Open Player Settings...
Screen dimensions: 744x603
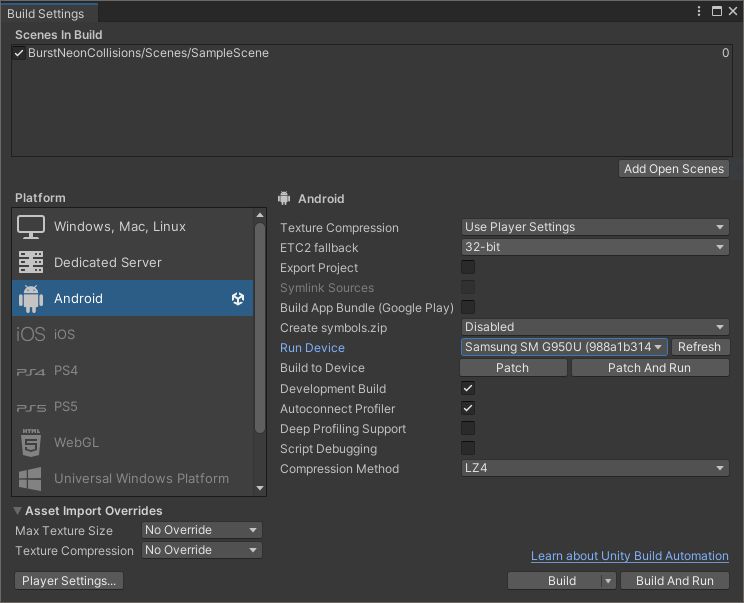click(x=69, y=581)
